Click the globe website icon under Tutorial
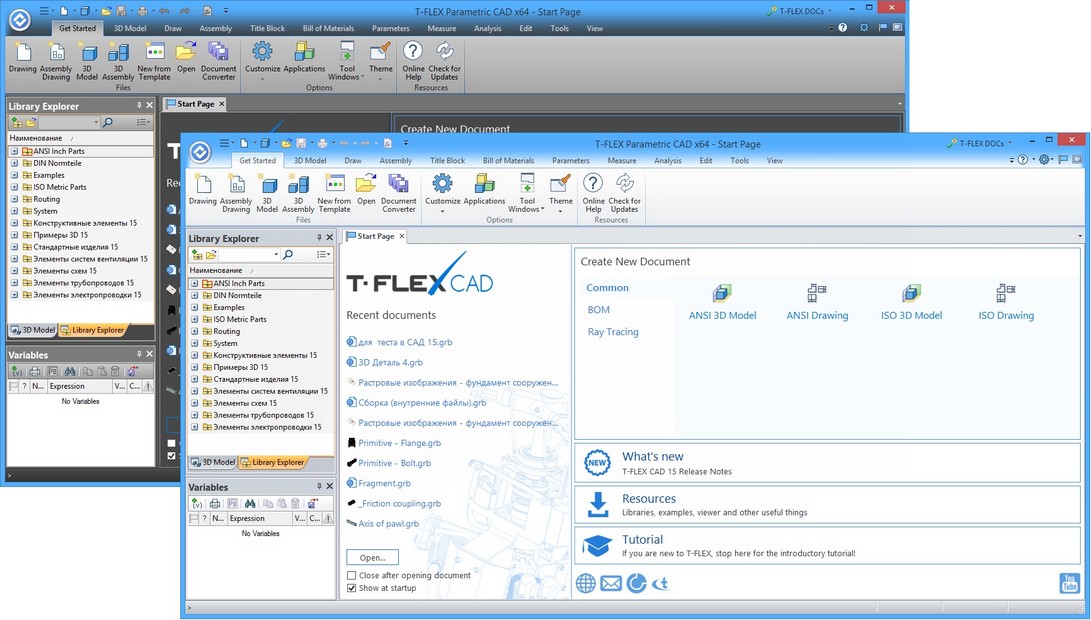1091x620 pixels. click(x=585, y=583)
